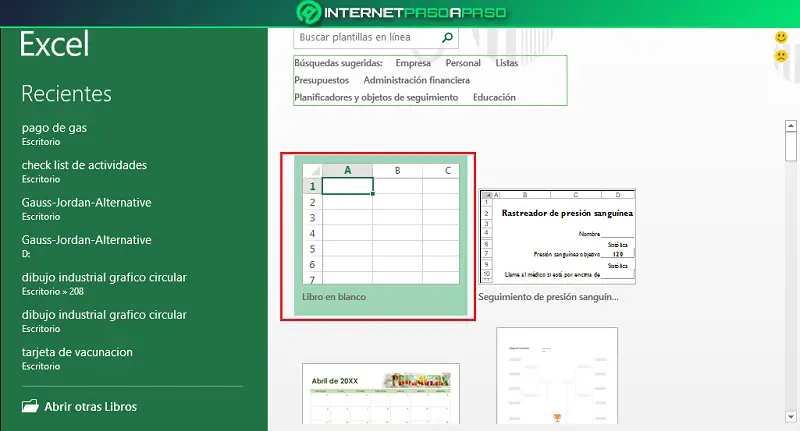
Task: Open Planificadores y objetos de seguimiento search
Action: coord(376,97)
